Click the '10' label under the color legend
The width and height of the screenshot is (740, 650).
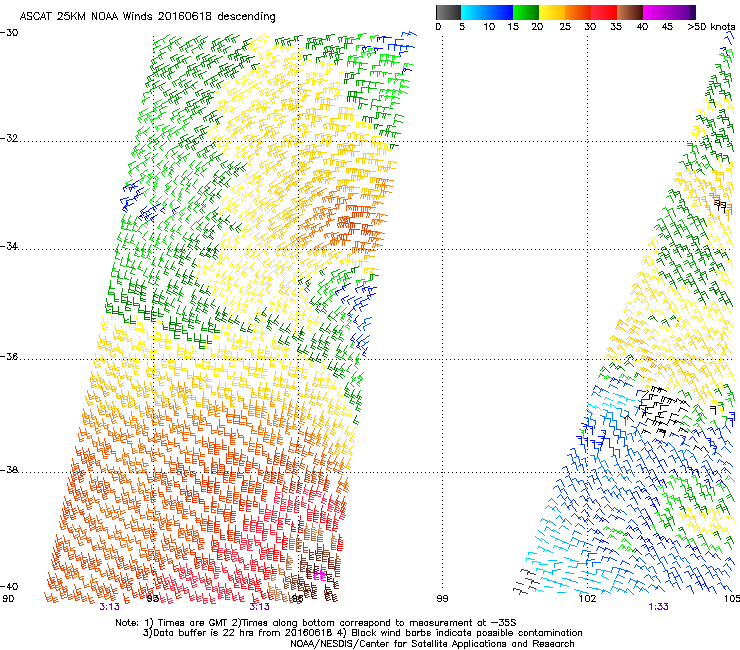(489, 27)
